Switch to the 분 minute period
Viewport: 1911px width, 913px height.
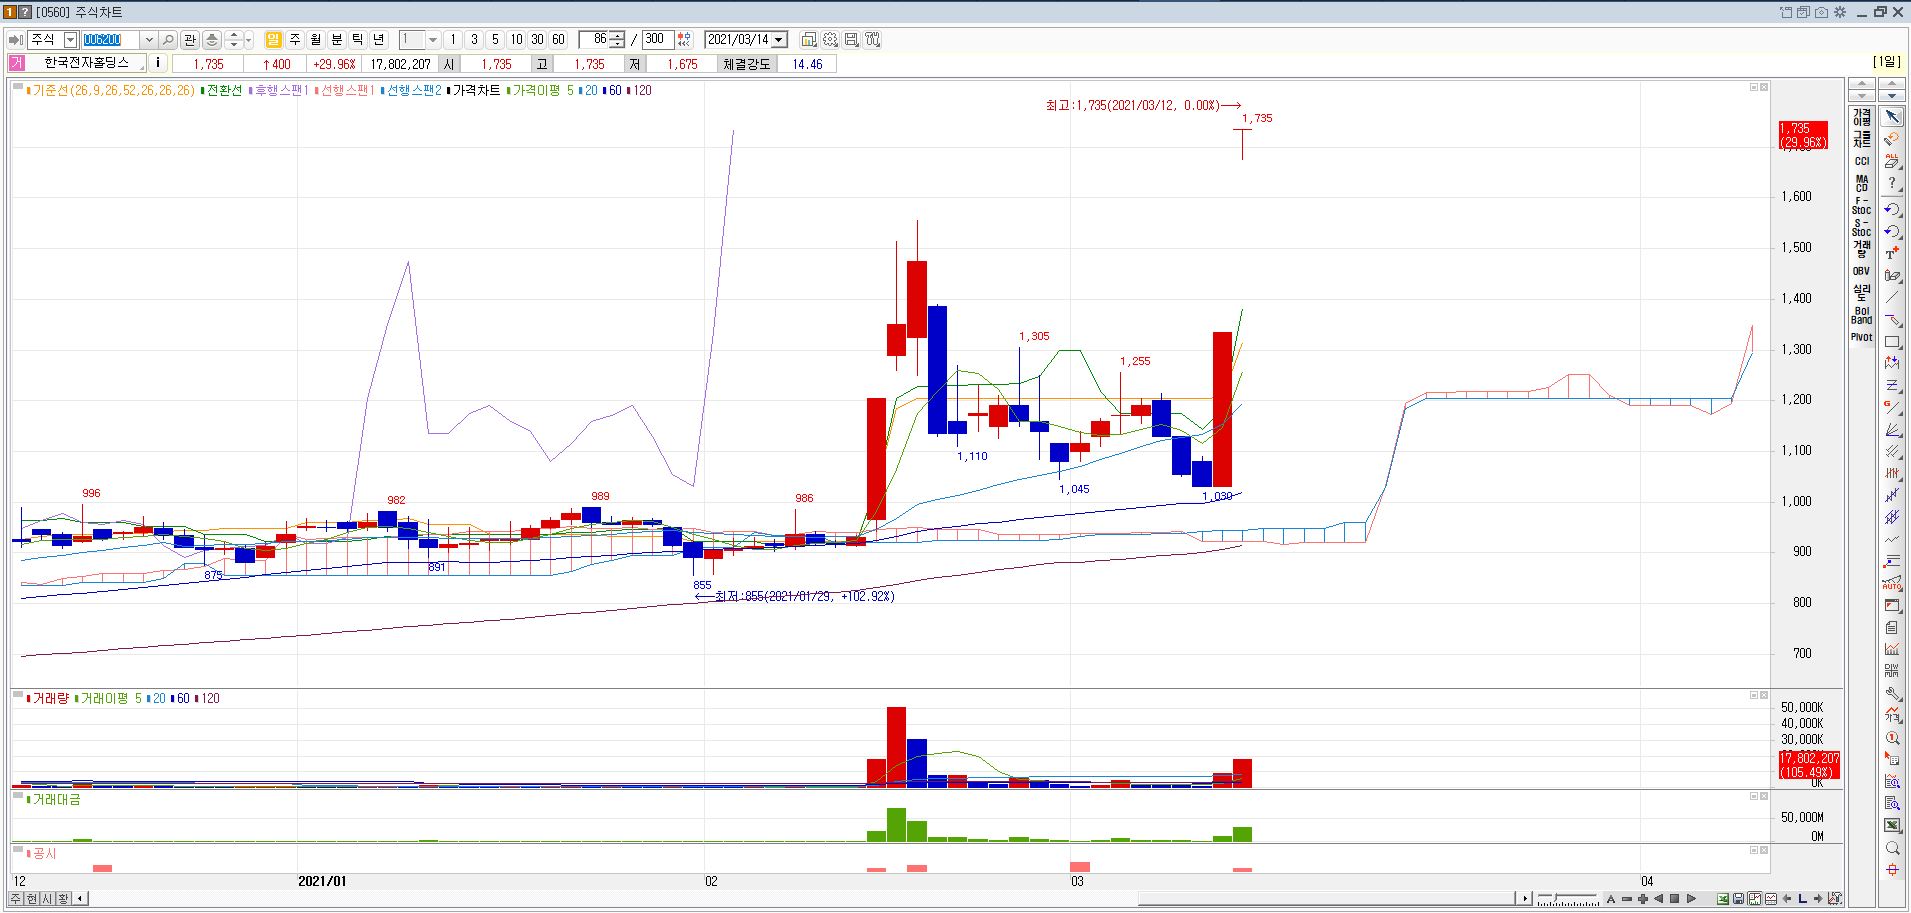point(336,40)
